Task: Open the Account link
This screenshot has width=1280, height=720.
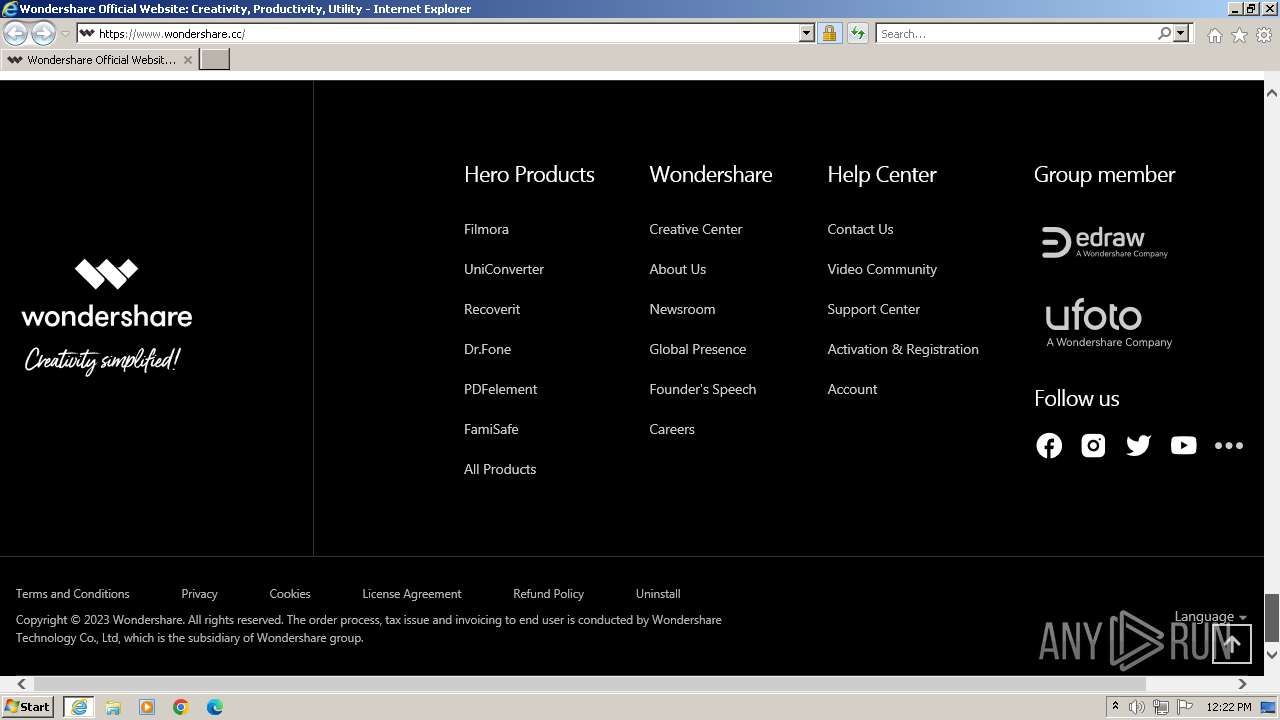Action: pyautogui.click(x=852, y=389)
